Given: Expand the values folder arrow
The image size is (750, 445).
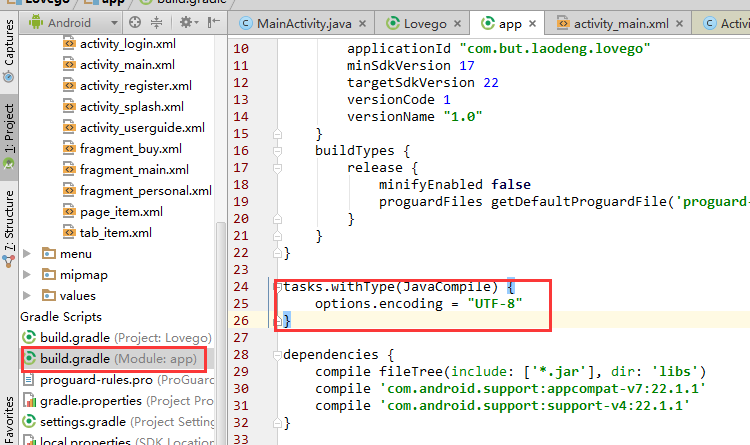Looking at the screenshot, I should click(x=27, y=296).
